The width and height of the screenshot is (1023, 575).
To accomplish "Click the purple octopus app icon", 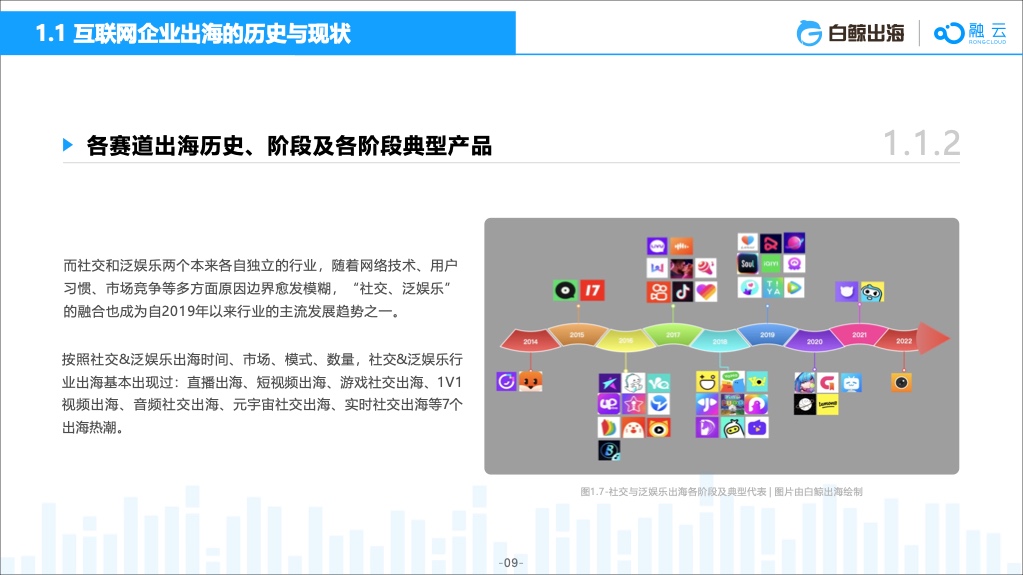I will coord(794,264).
